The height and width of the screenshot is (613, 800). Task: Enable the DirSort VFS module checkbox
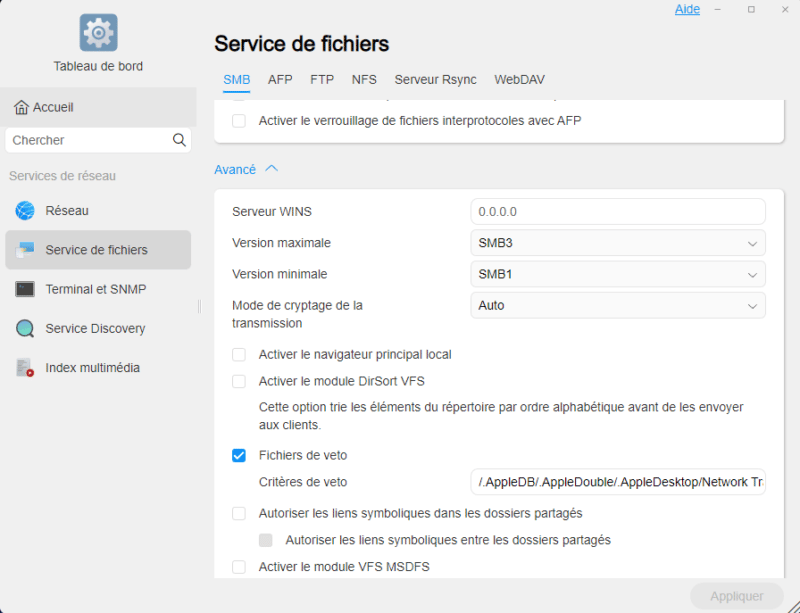[x=239, y=381]
